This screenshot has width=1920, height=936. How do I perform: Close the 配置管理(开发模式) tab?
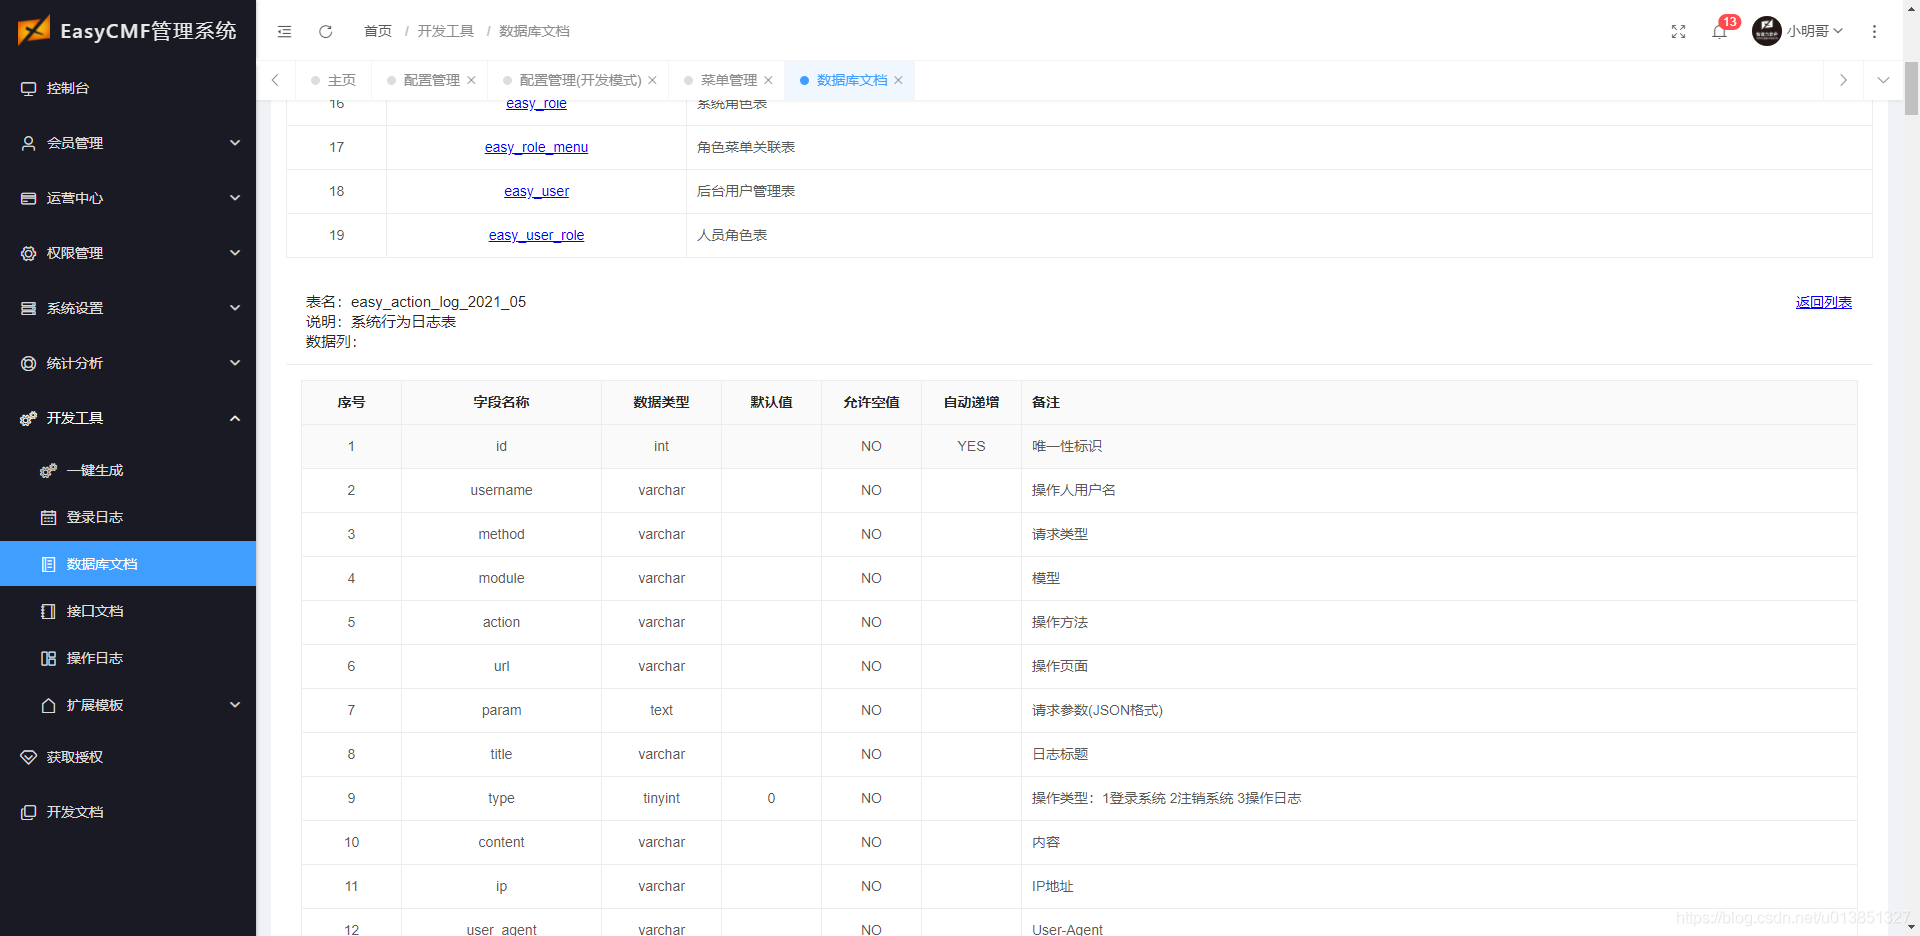[x=652, y=80]
